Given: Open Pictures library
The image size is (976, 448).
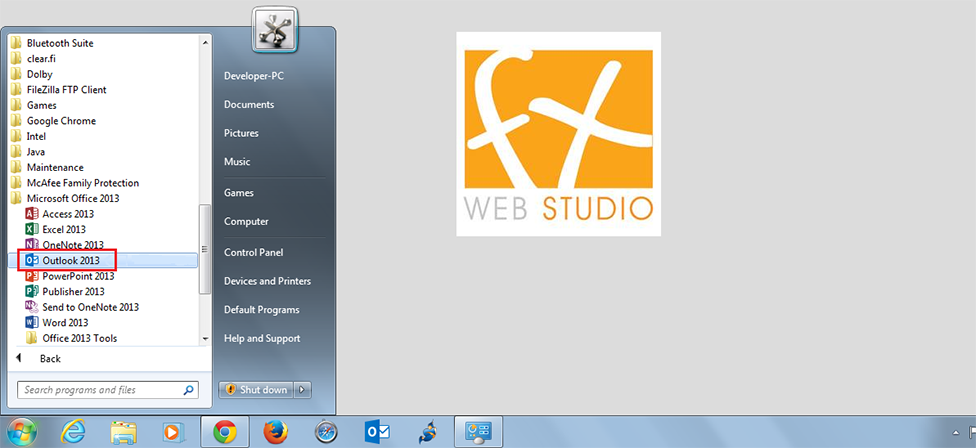Looking at the screenshot, I should tap(242, 133).
